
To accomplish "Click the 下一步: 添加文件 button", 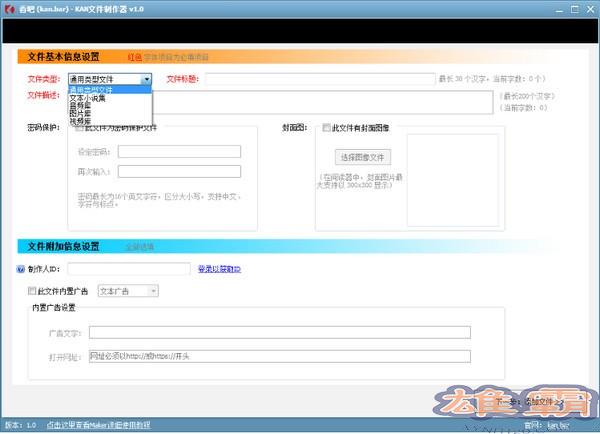I will 530,402.
